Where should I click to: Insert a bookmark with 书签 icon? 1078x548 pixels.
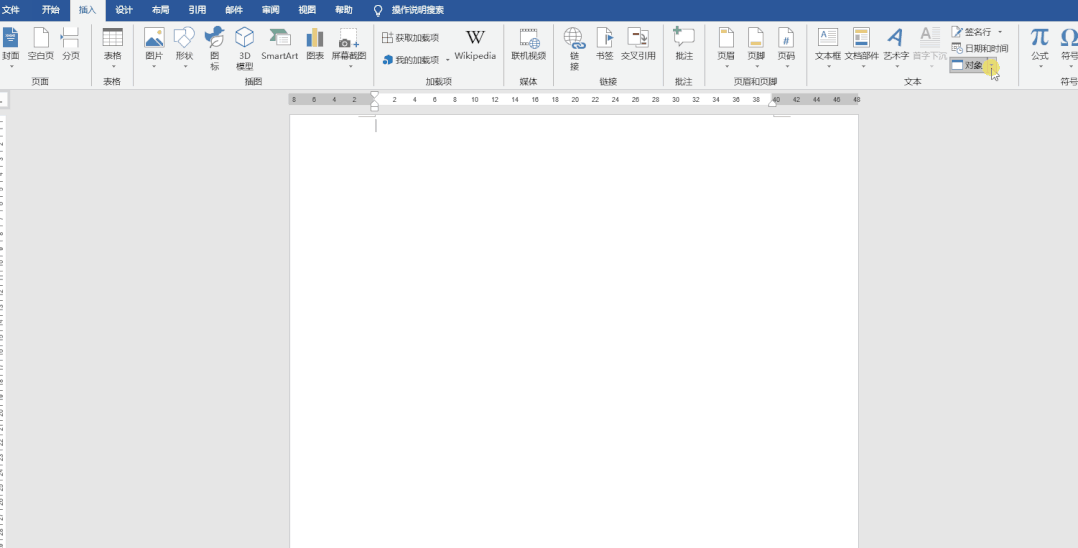coord(604,44)
